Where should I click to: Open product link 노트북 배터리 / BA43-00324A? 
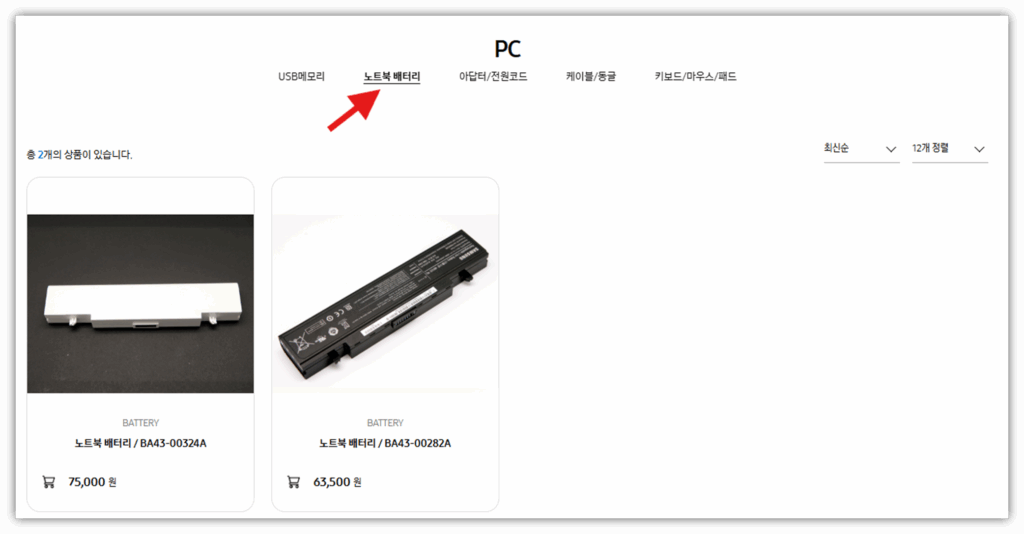140,443
